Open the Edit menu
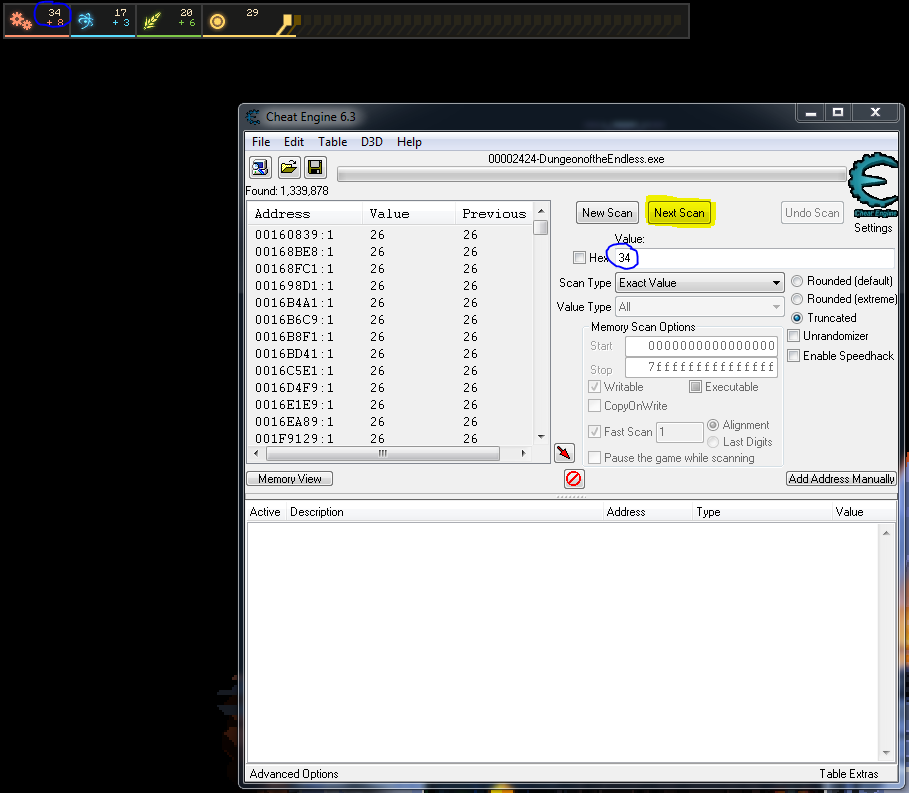This screenshot has height=793, width=909. 294,142
